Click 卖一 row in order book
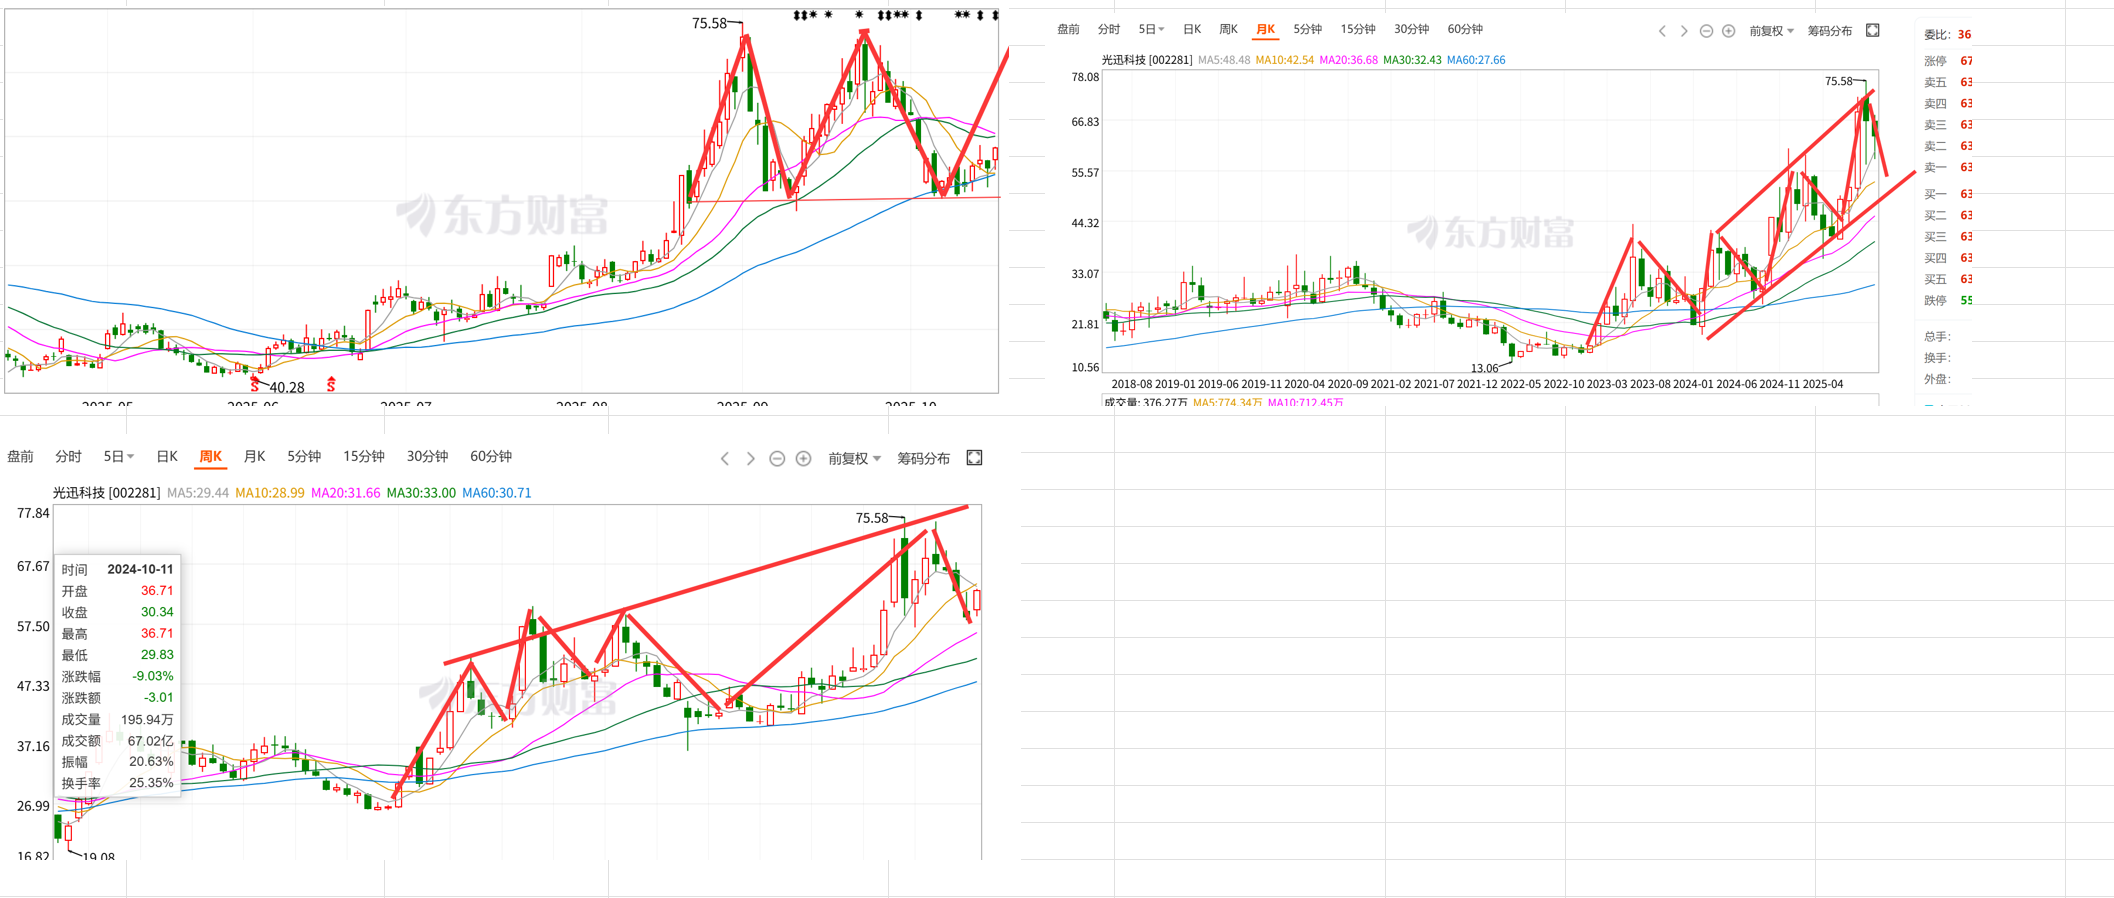Screen dimensions: 2114x898 [x=1947, y=168]
